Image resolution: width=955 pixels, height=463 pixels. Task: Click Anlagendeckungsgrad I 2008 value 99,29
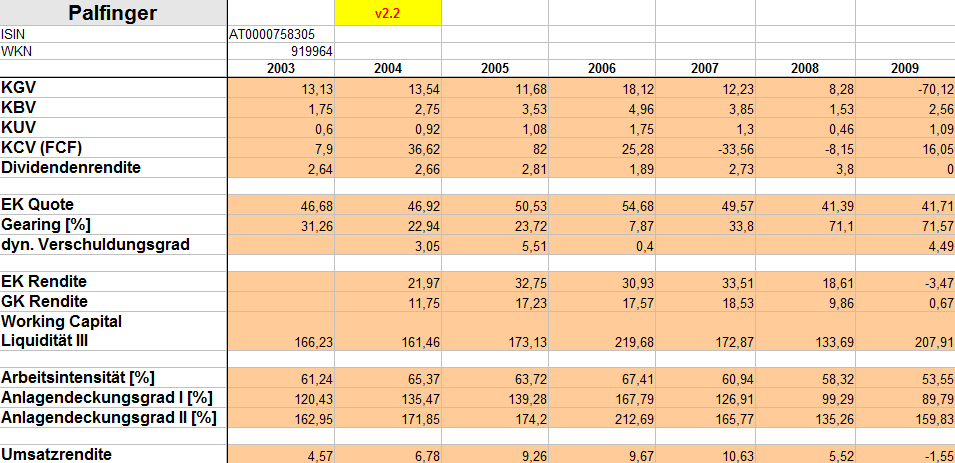[805, 398]
